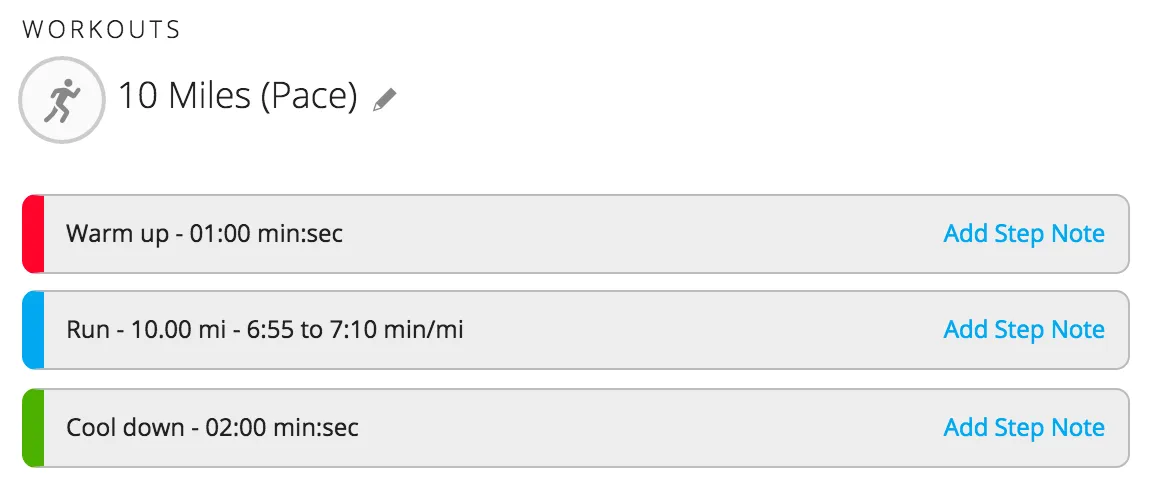
Task: Select the green Cool down color bar
Action: [x=33, y=428]
